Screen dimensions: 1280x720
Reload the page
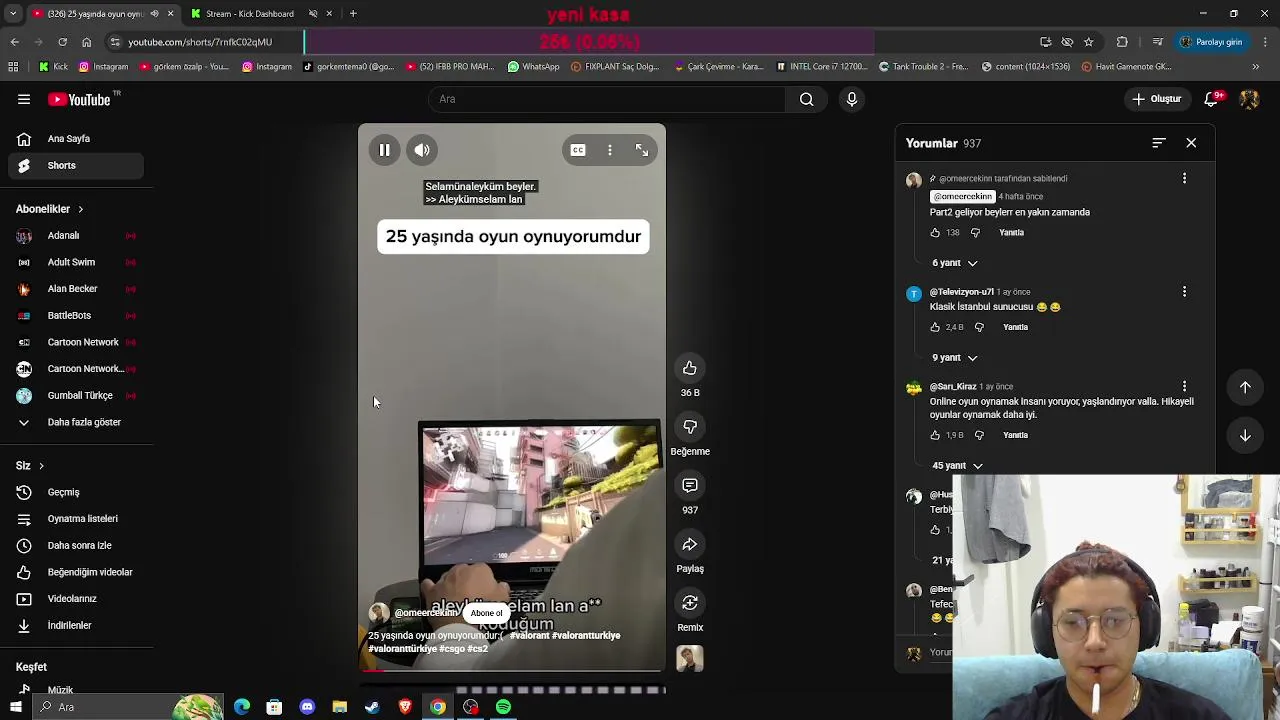tap(62, 42)
